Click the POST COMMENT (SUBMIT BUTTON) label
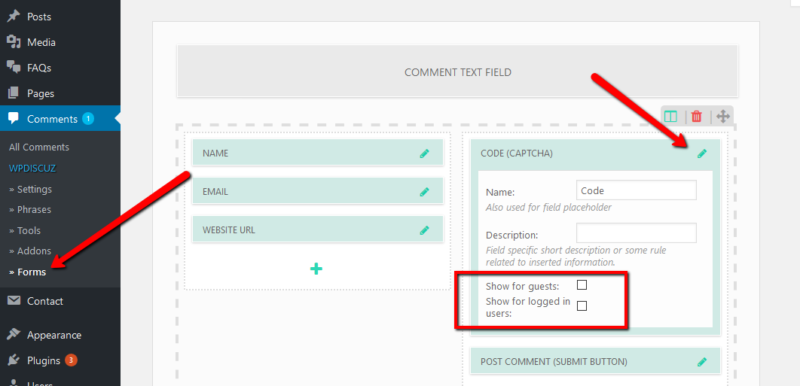 (x=554, y=362)
